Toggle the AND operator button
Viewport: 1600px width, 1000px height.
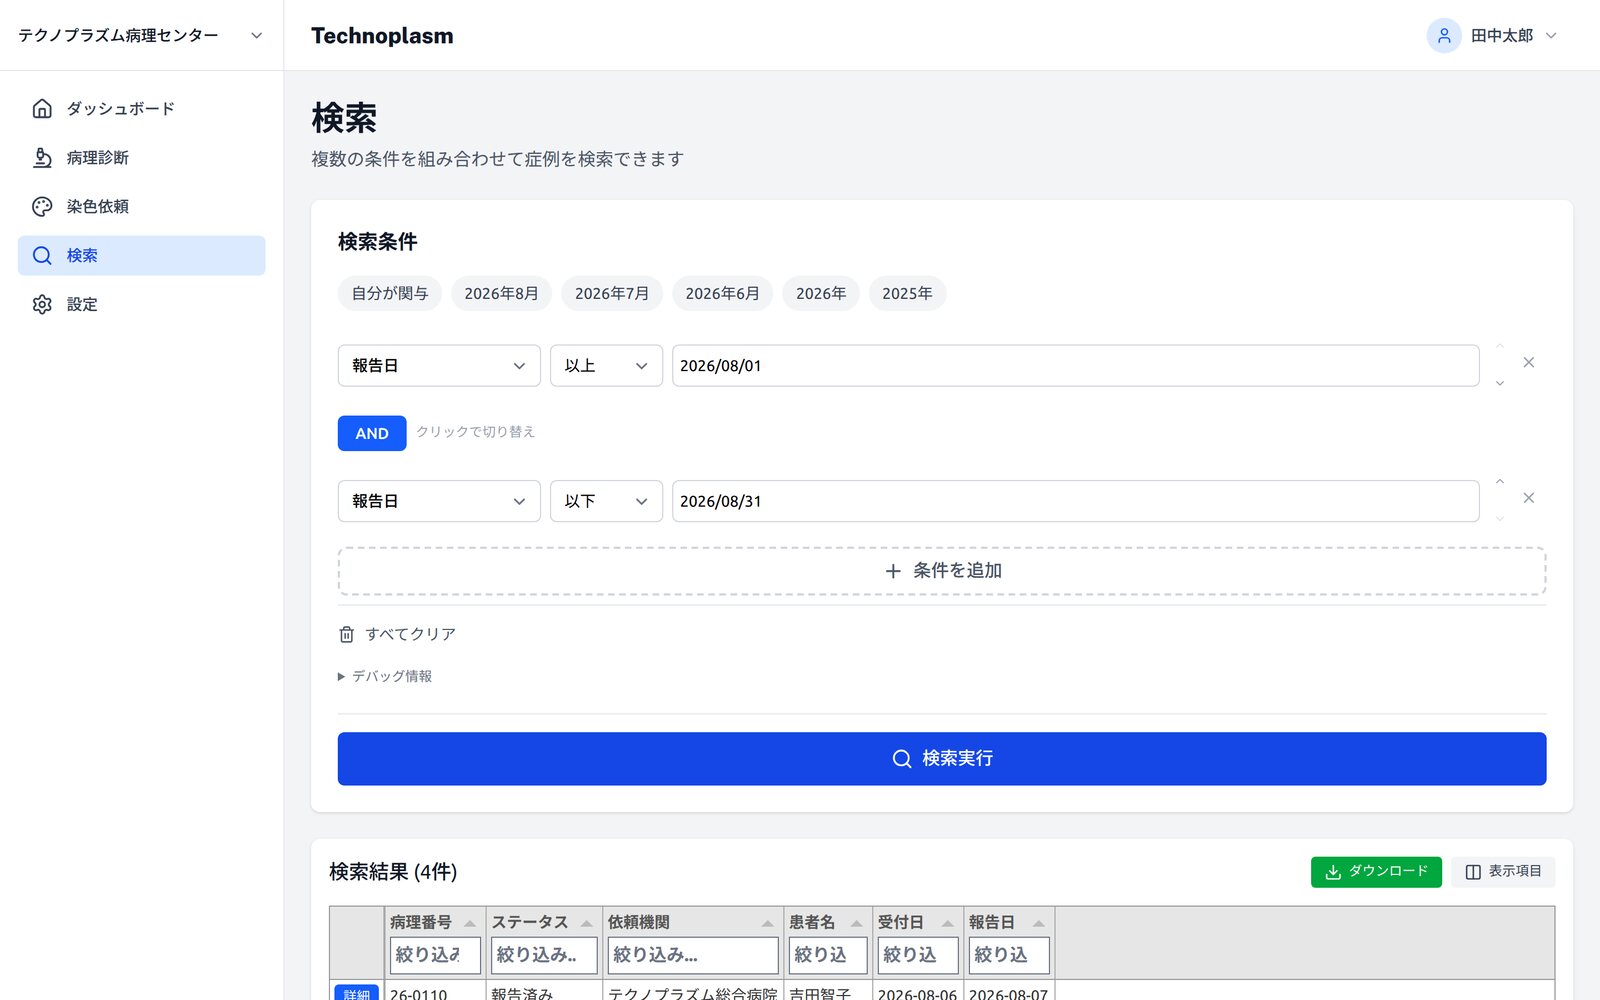pyautogui.click(x=372, y=433)
